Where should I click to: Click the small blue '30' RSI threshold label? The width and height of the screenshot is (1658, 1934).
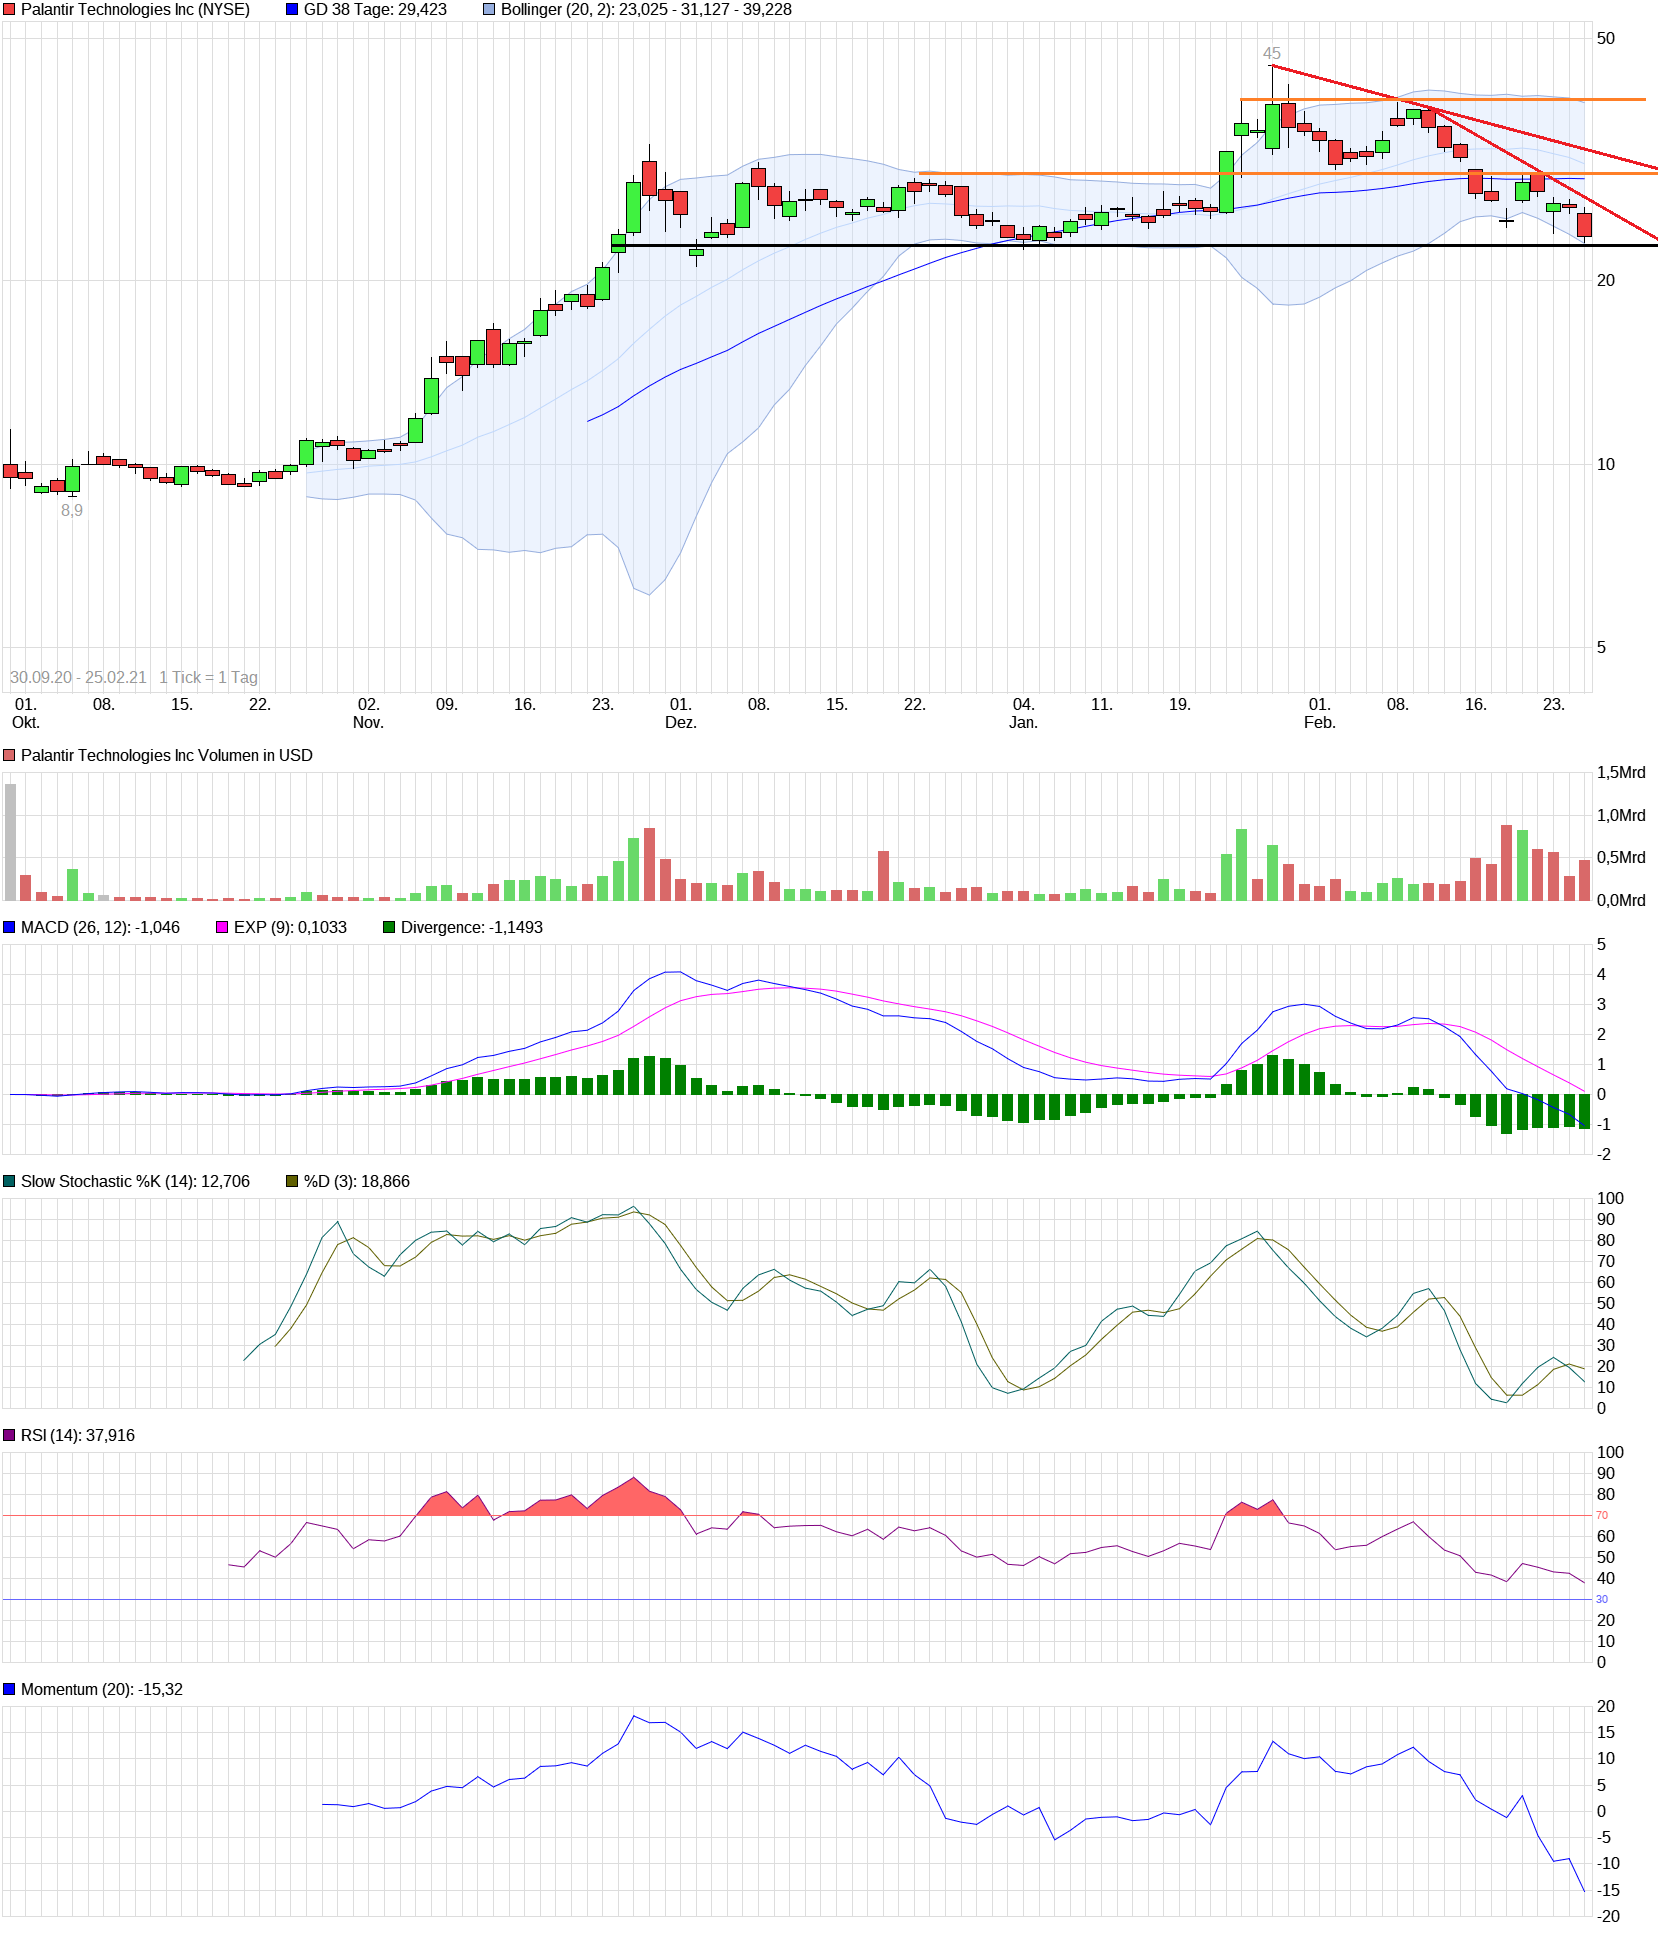pyautogui.click(x=1602, y=1600)
